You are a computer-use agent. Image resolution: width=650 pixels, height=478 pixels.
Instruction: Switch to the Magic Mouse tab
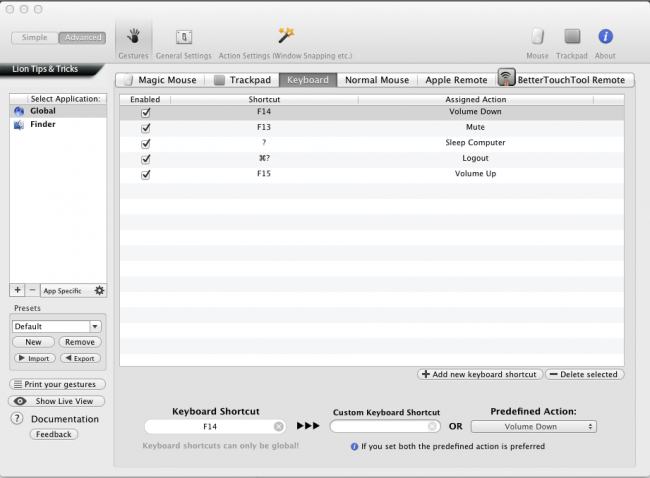pos(160,80)
